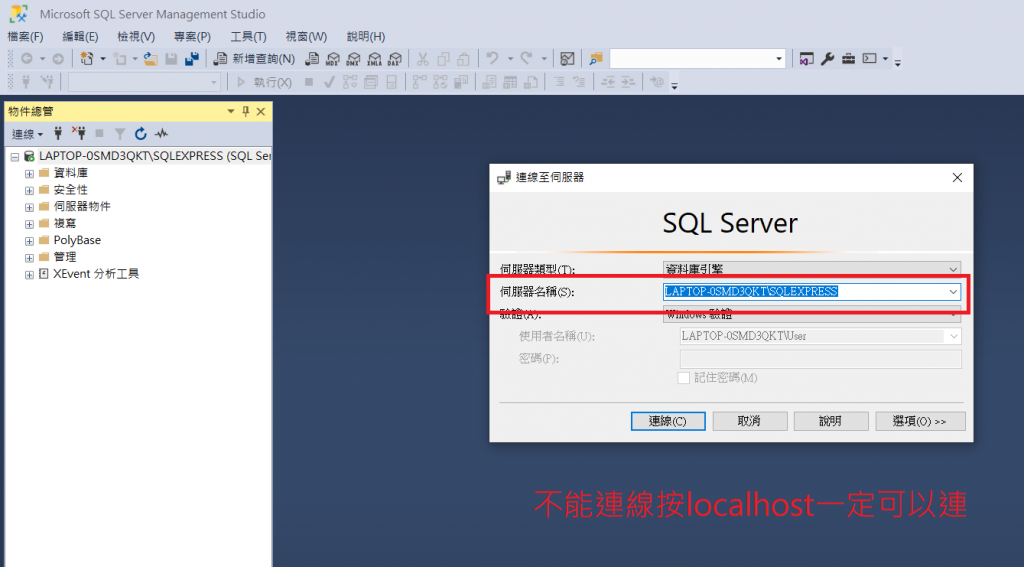Expand the 資料庫 folder
This screenshot has width=1024, height=567.
pos(29,174)
